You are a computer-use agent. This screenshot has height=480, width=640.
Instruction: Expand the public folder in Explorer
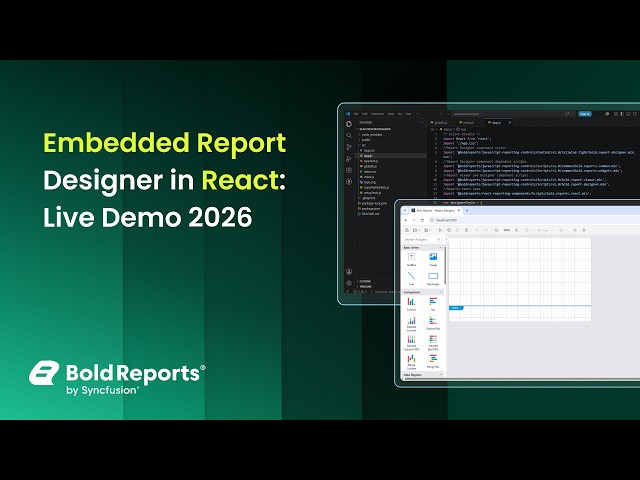tap(366, 140)
